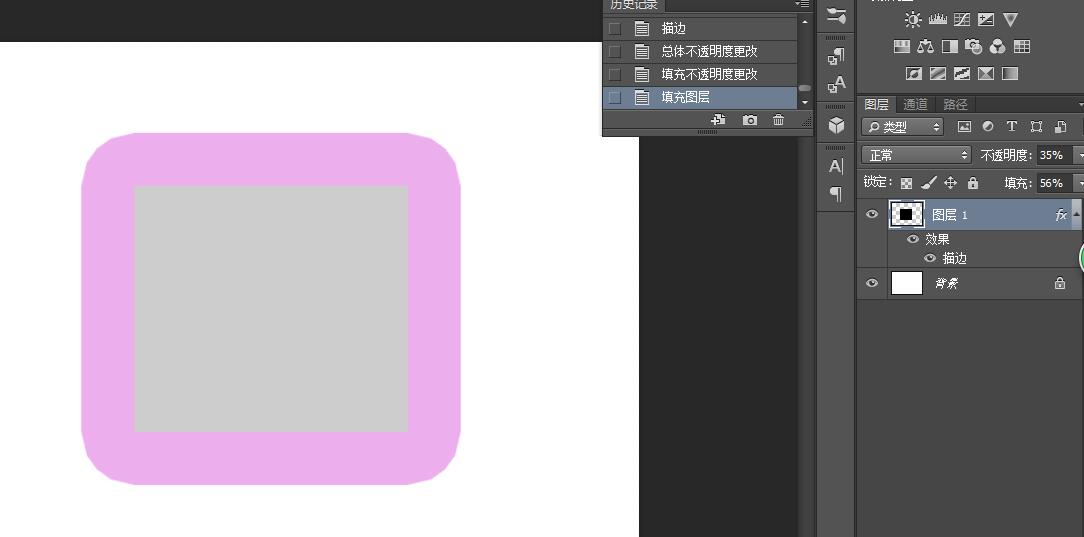This screenshot has height=537, width=1084.
Task: Create new snapshot with camera icon
Action: coord(749,120)
